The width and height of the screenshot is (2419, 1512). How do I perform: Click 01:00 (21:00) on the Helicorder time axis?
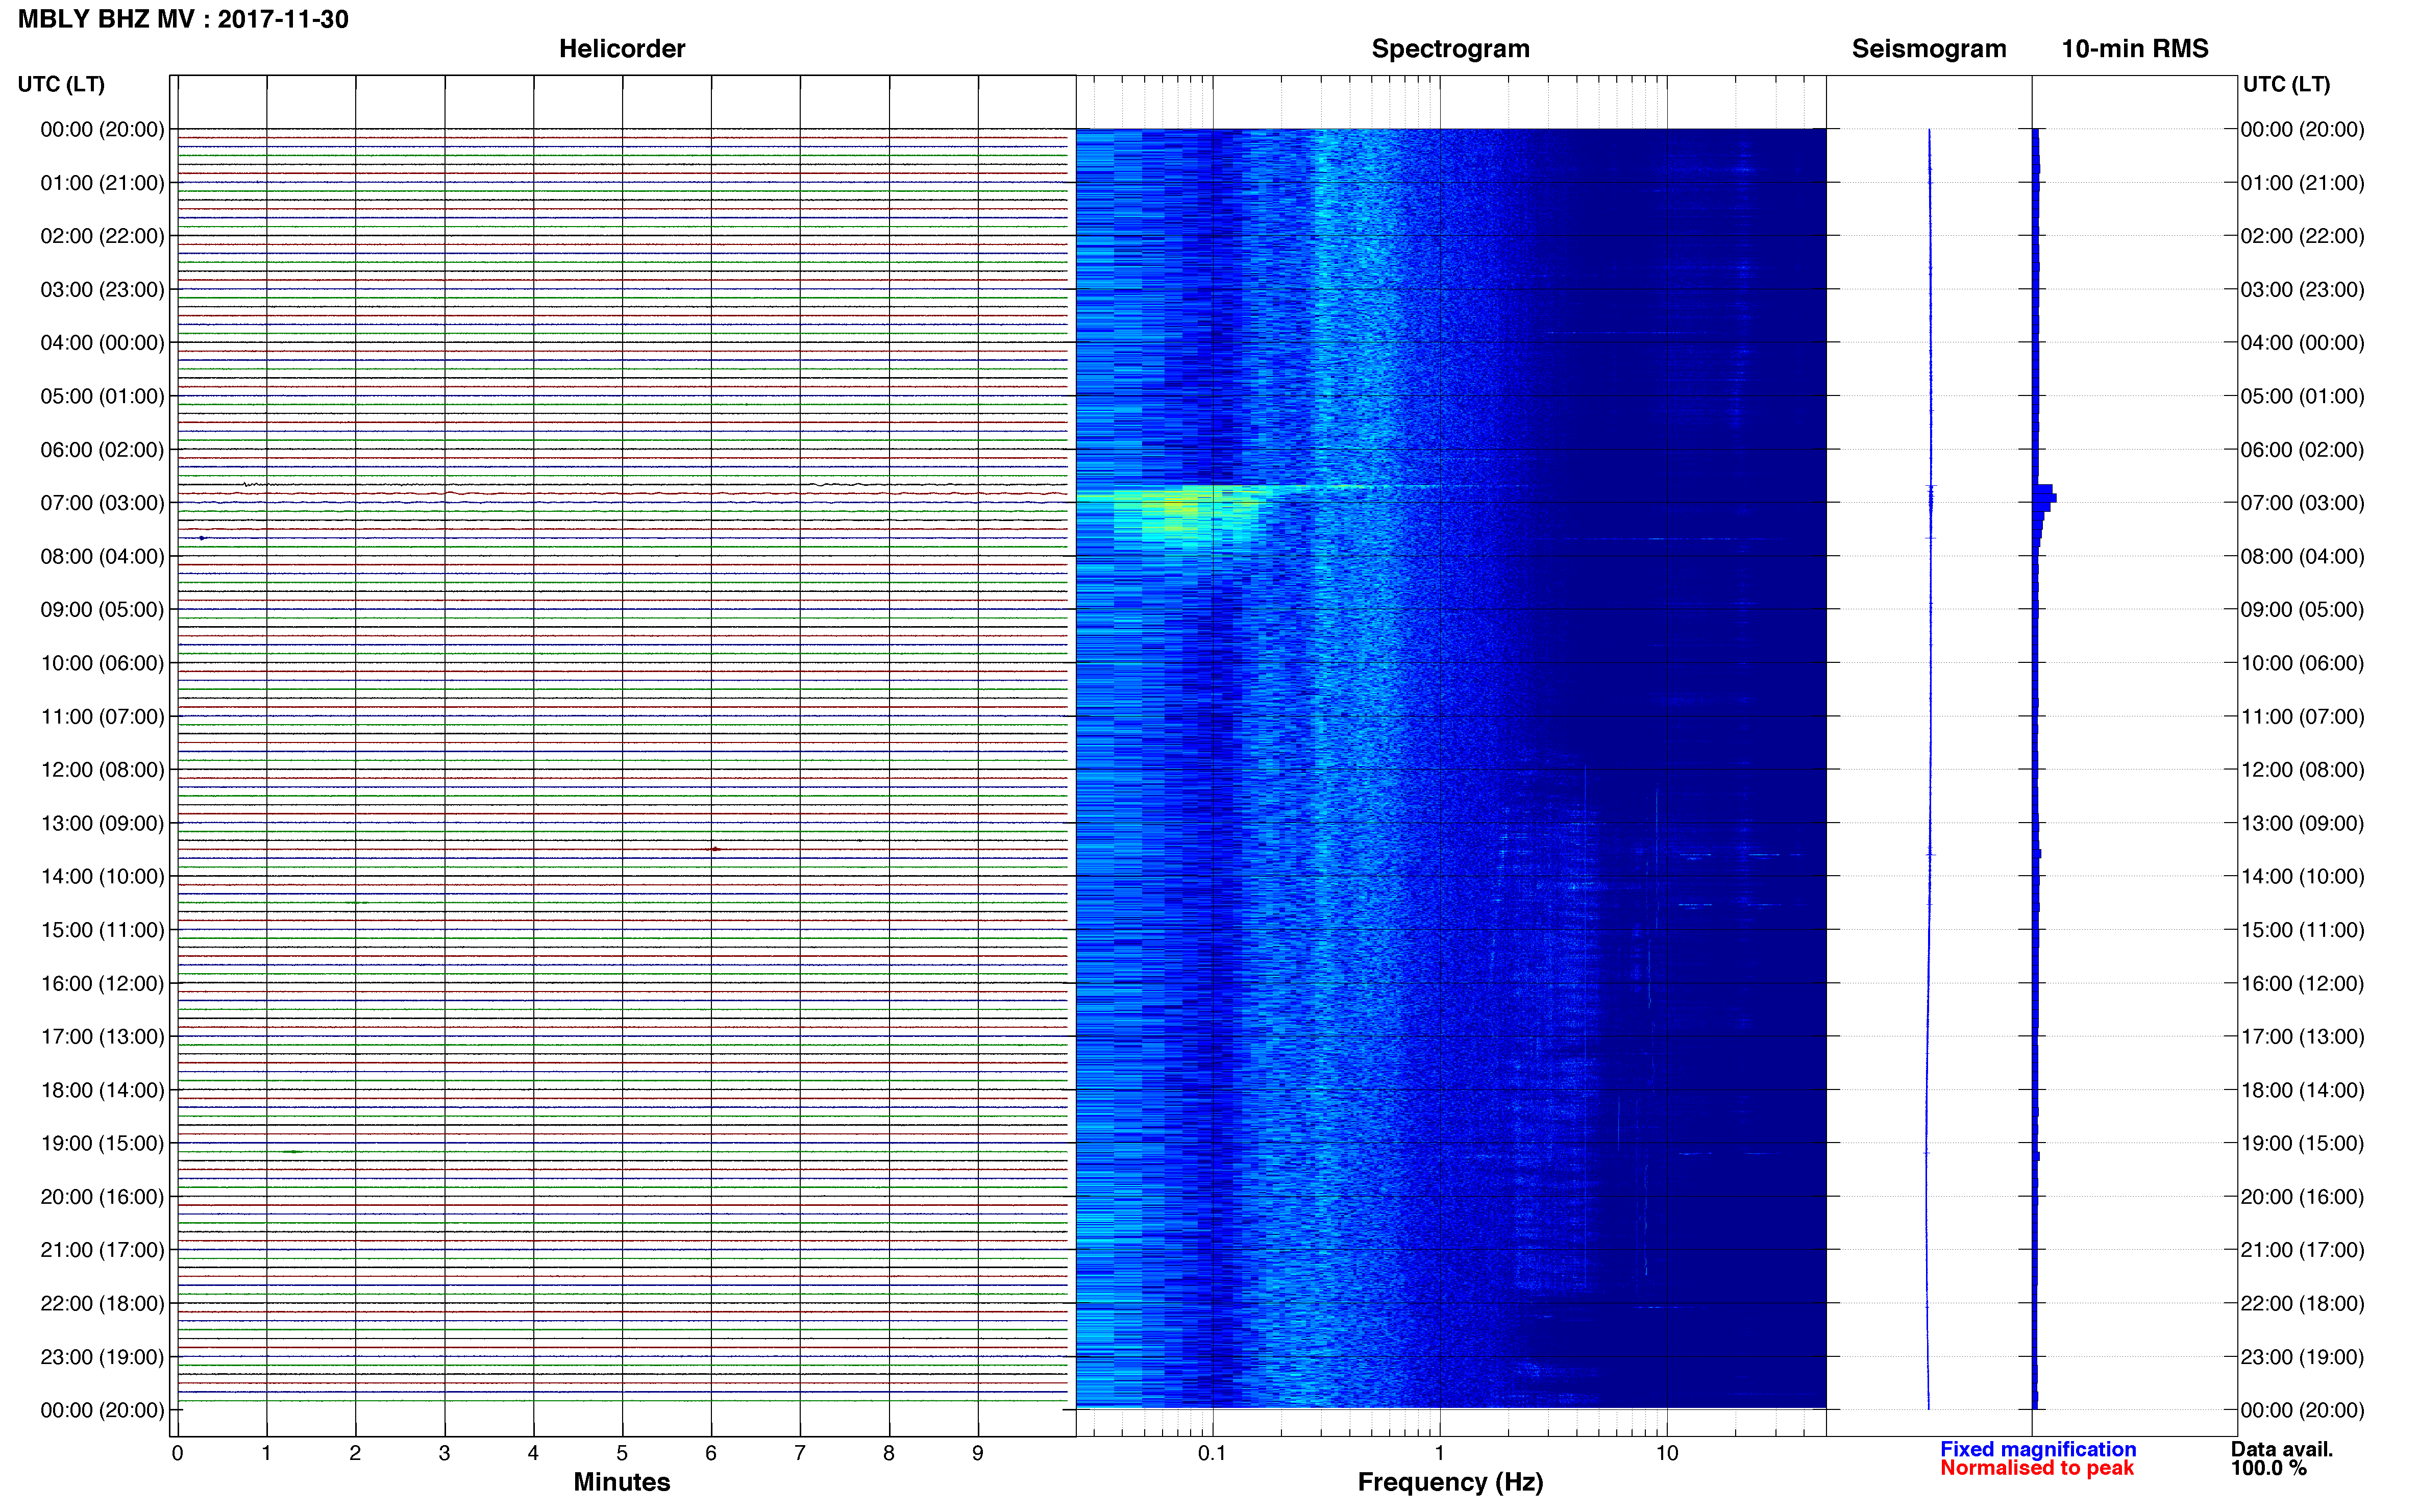[x=102, y=183]
